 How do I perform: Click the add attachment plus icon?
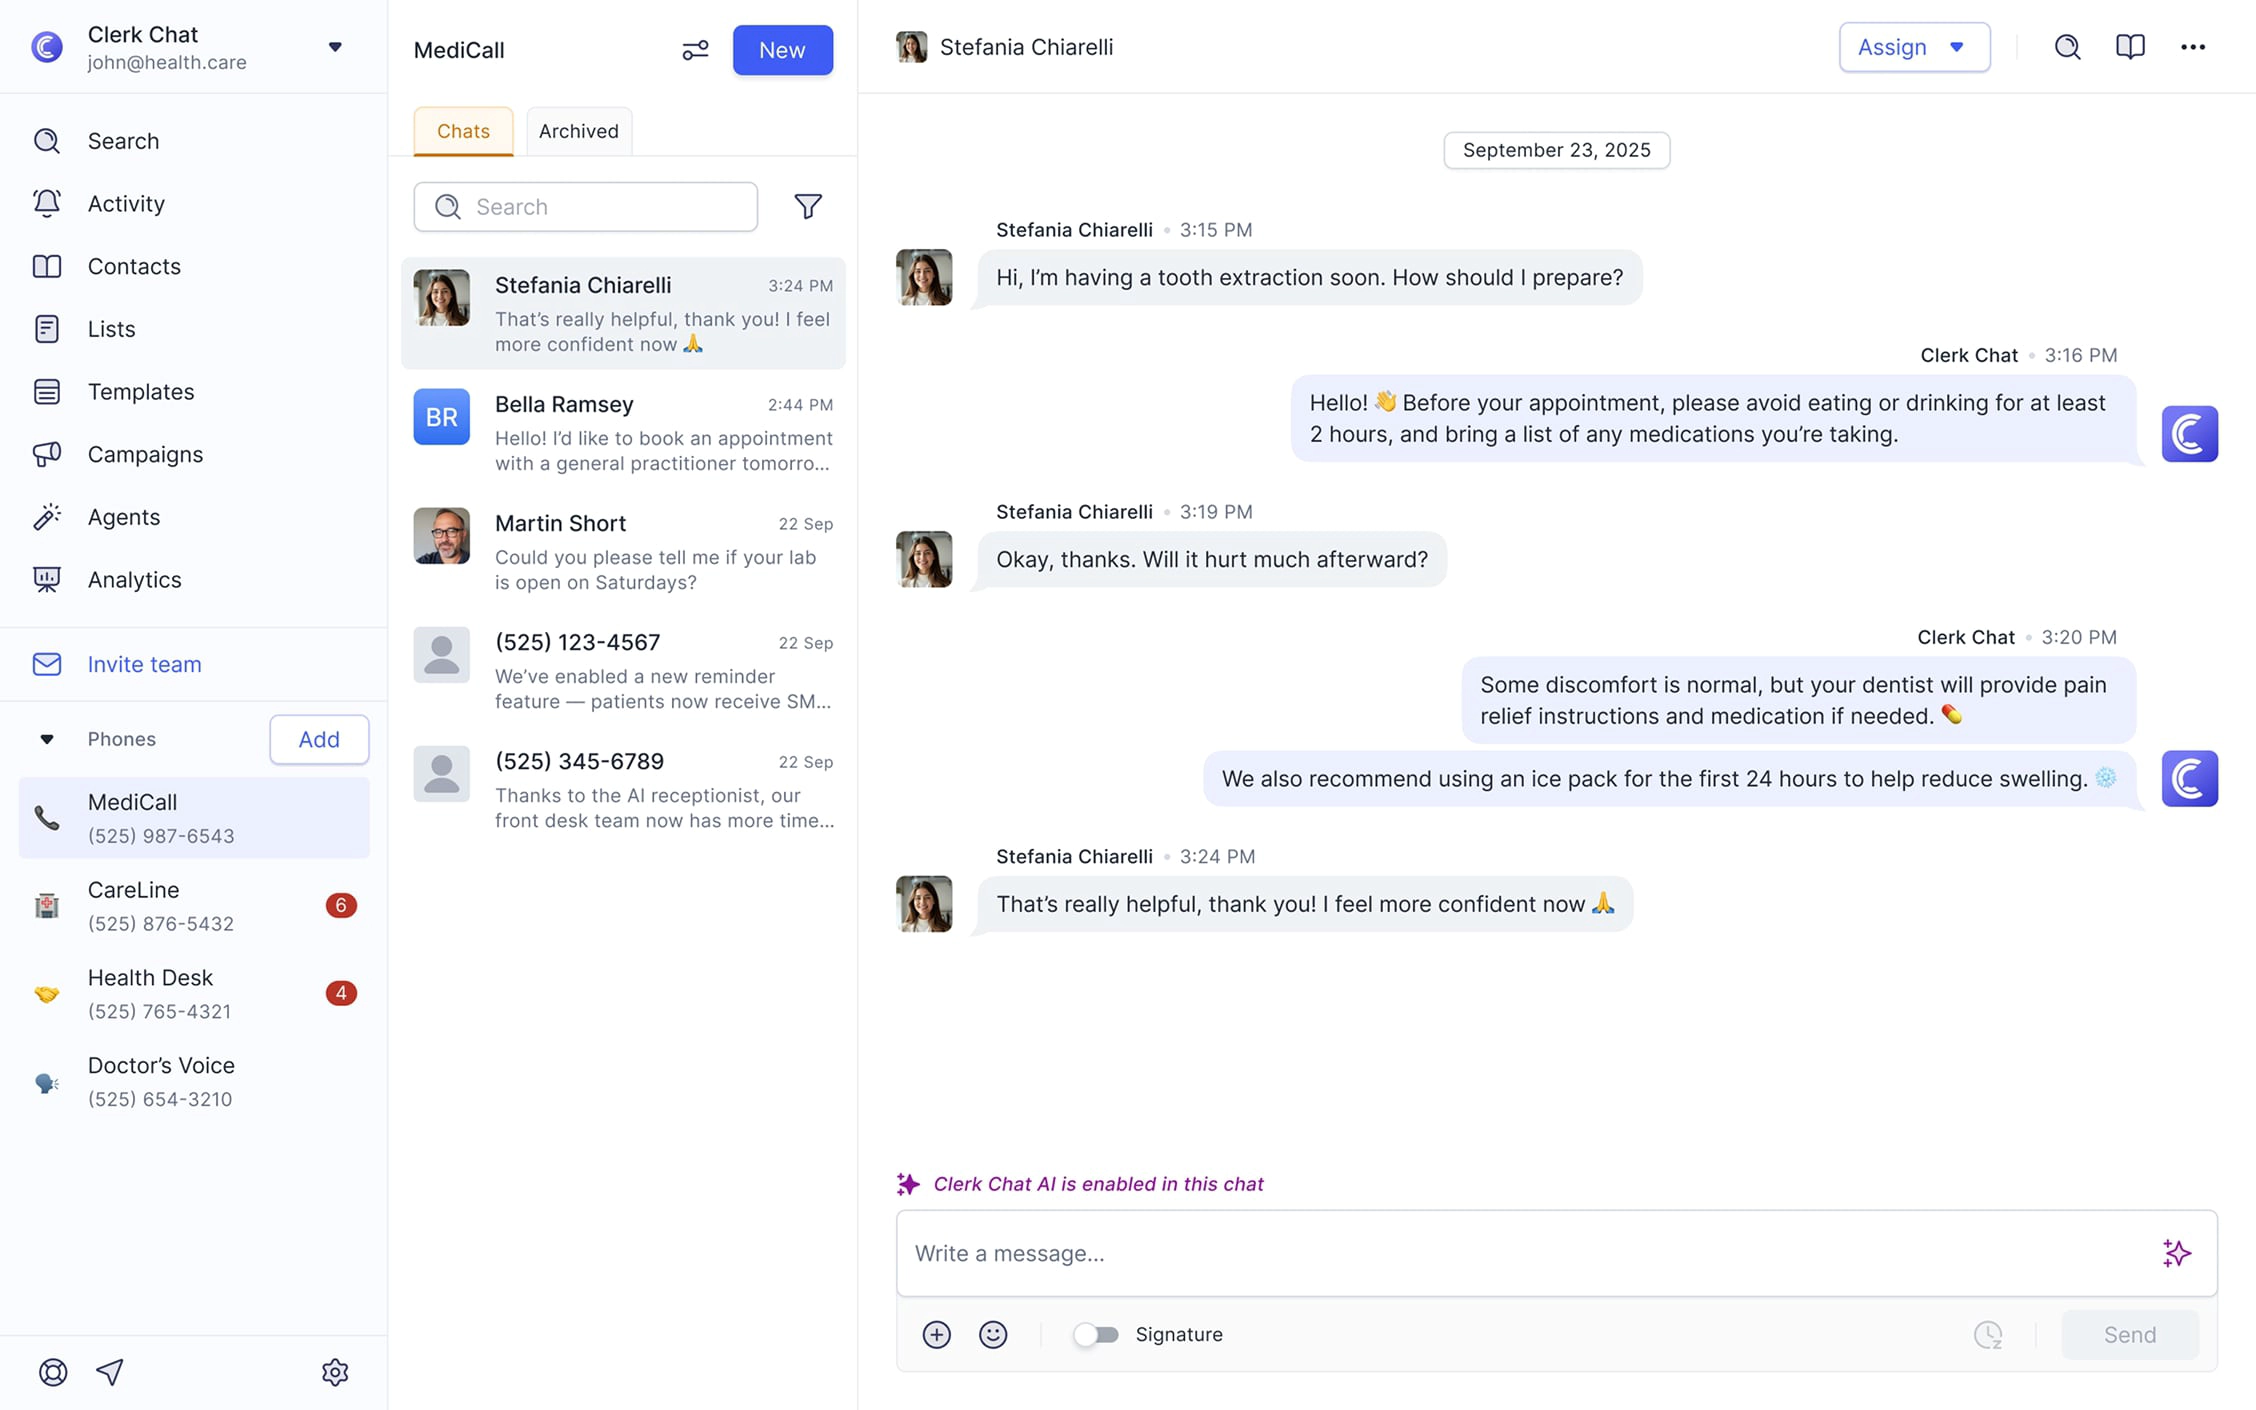pos(936,1334)
